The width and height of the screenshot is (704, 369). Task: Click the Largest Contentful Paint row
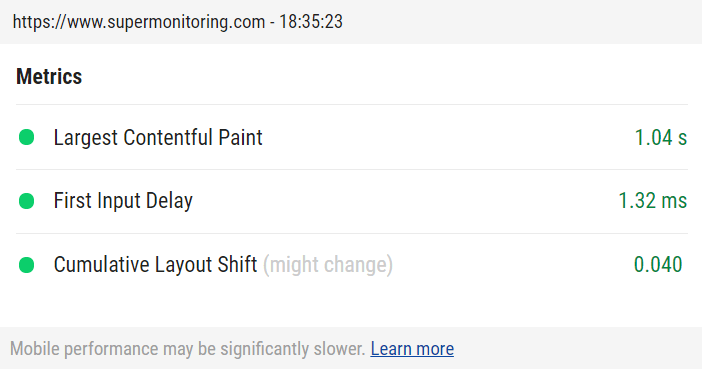352,137
